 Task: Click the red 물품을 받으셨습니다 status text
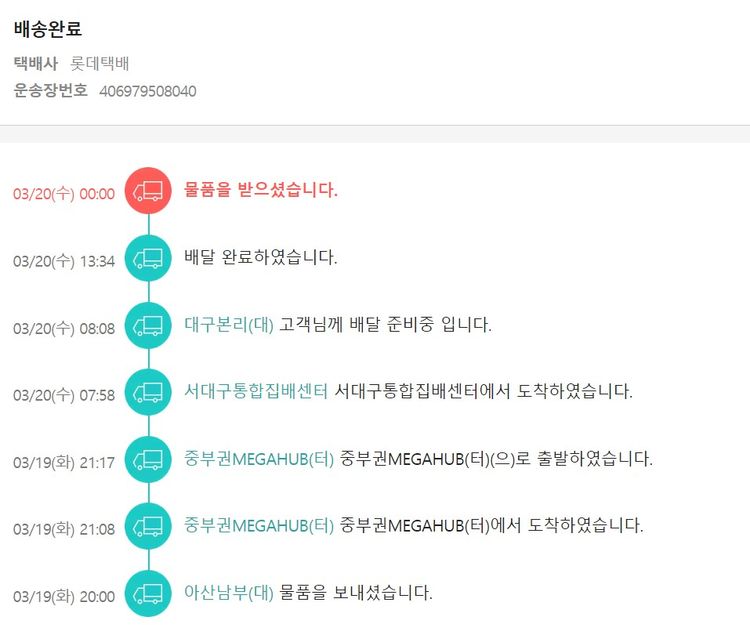(261, 190)
